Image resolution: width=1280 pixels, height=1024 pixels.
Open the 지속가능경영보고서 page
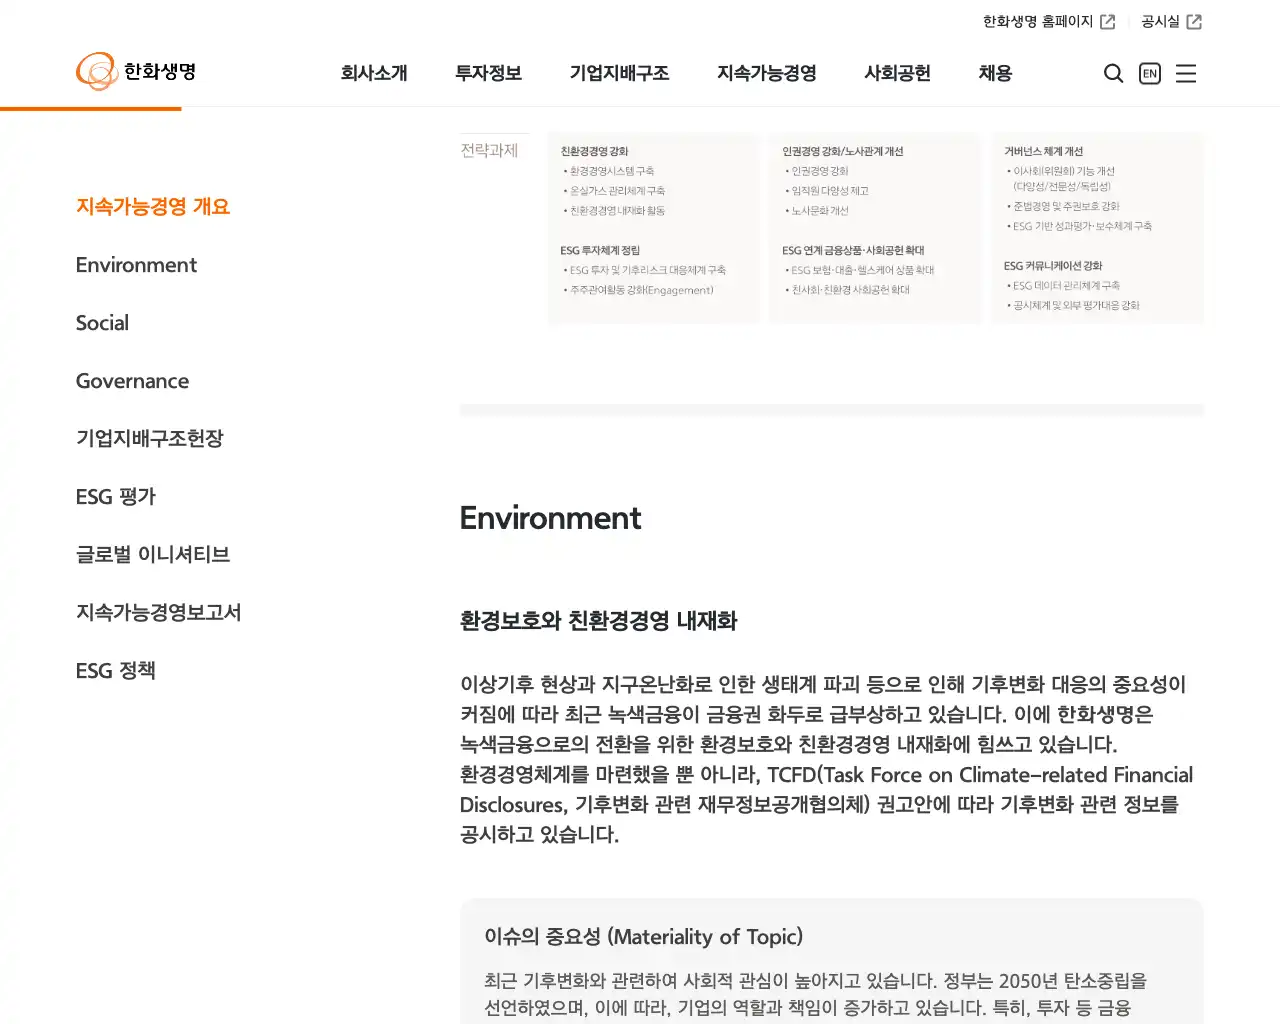tap(158, 612)
